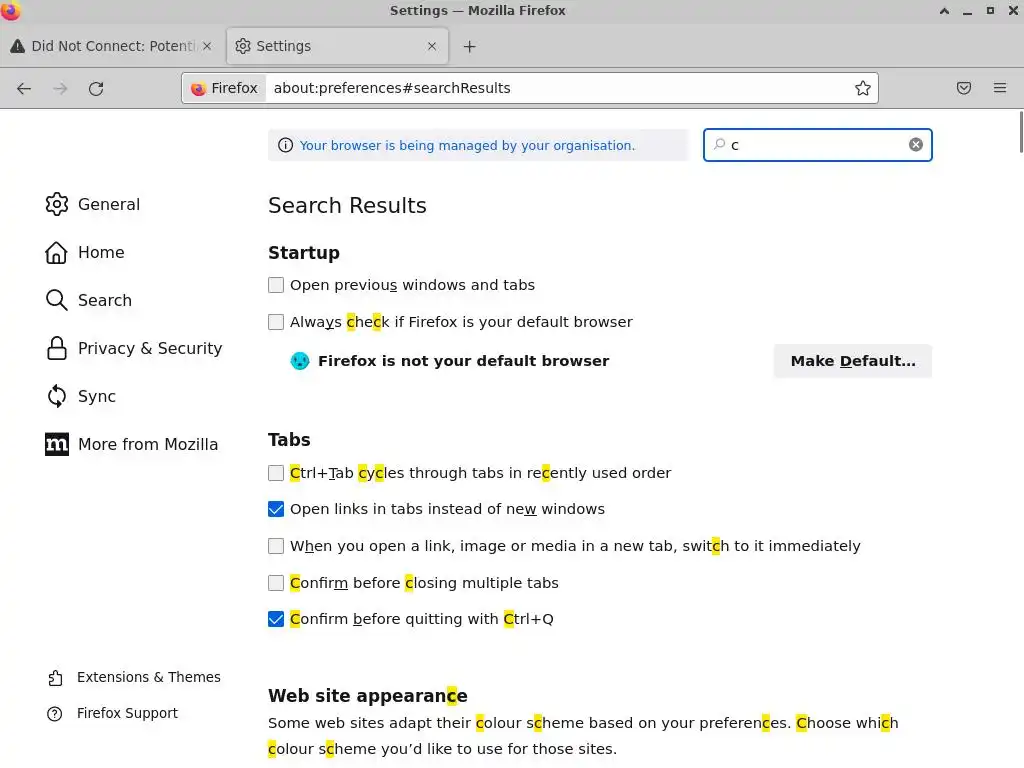Enable Open previous windows and tabs
This screenshot has width=1024, height=768.
(276, 285)
